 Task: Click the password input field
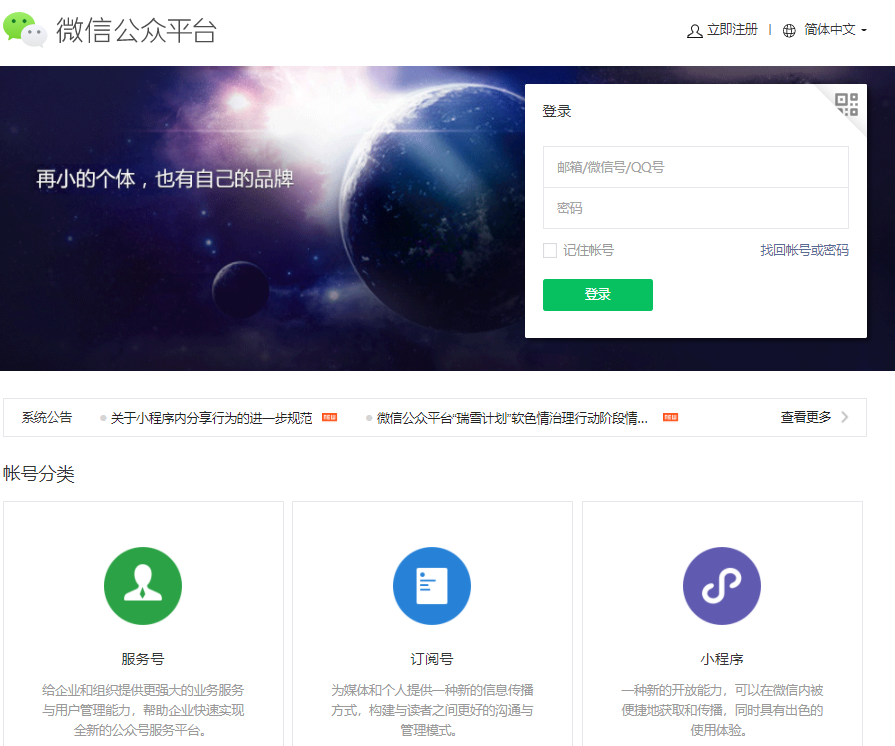(x=695, y=208)
